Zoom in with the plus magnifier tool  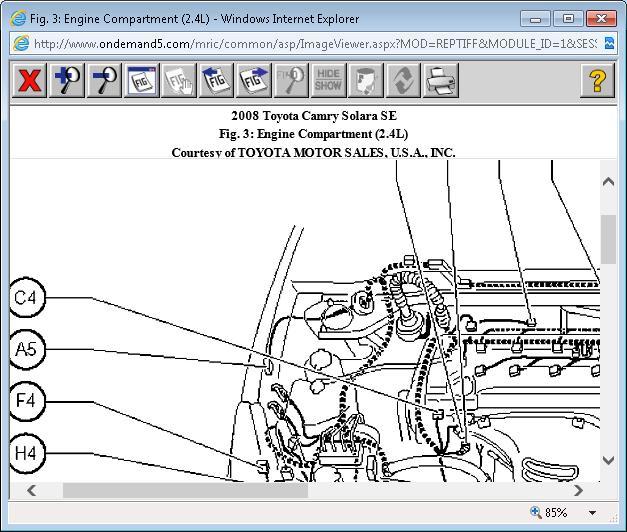(67, 80)
